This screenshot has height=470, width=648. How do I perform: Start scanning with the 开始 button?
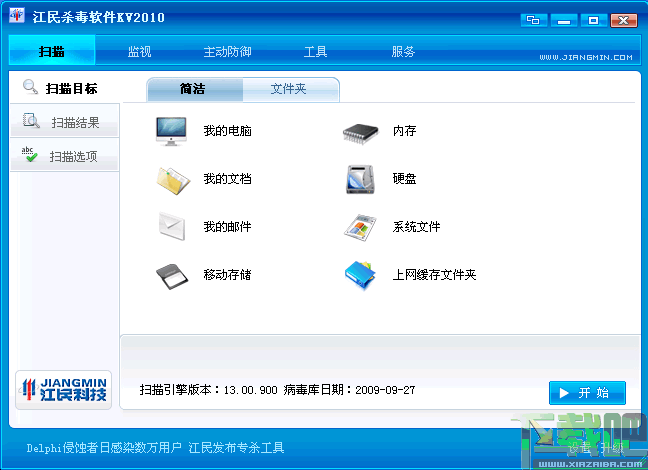(x=587, y=393)
